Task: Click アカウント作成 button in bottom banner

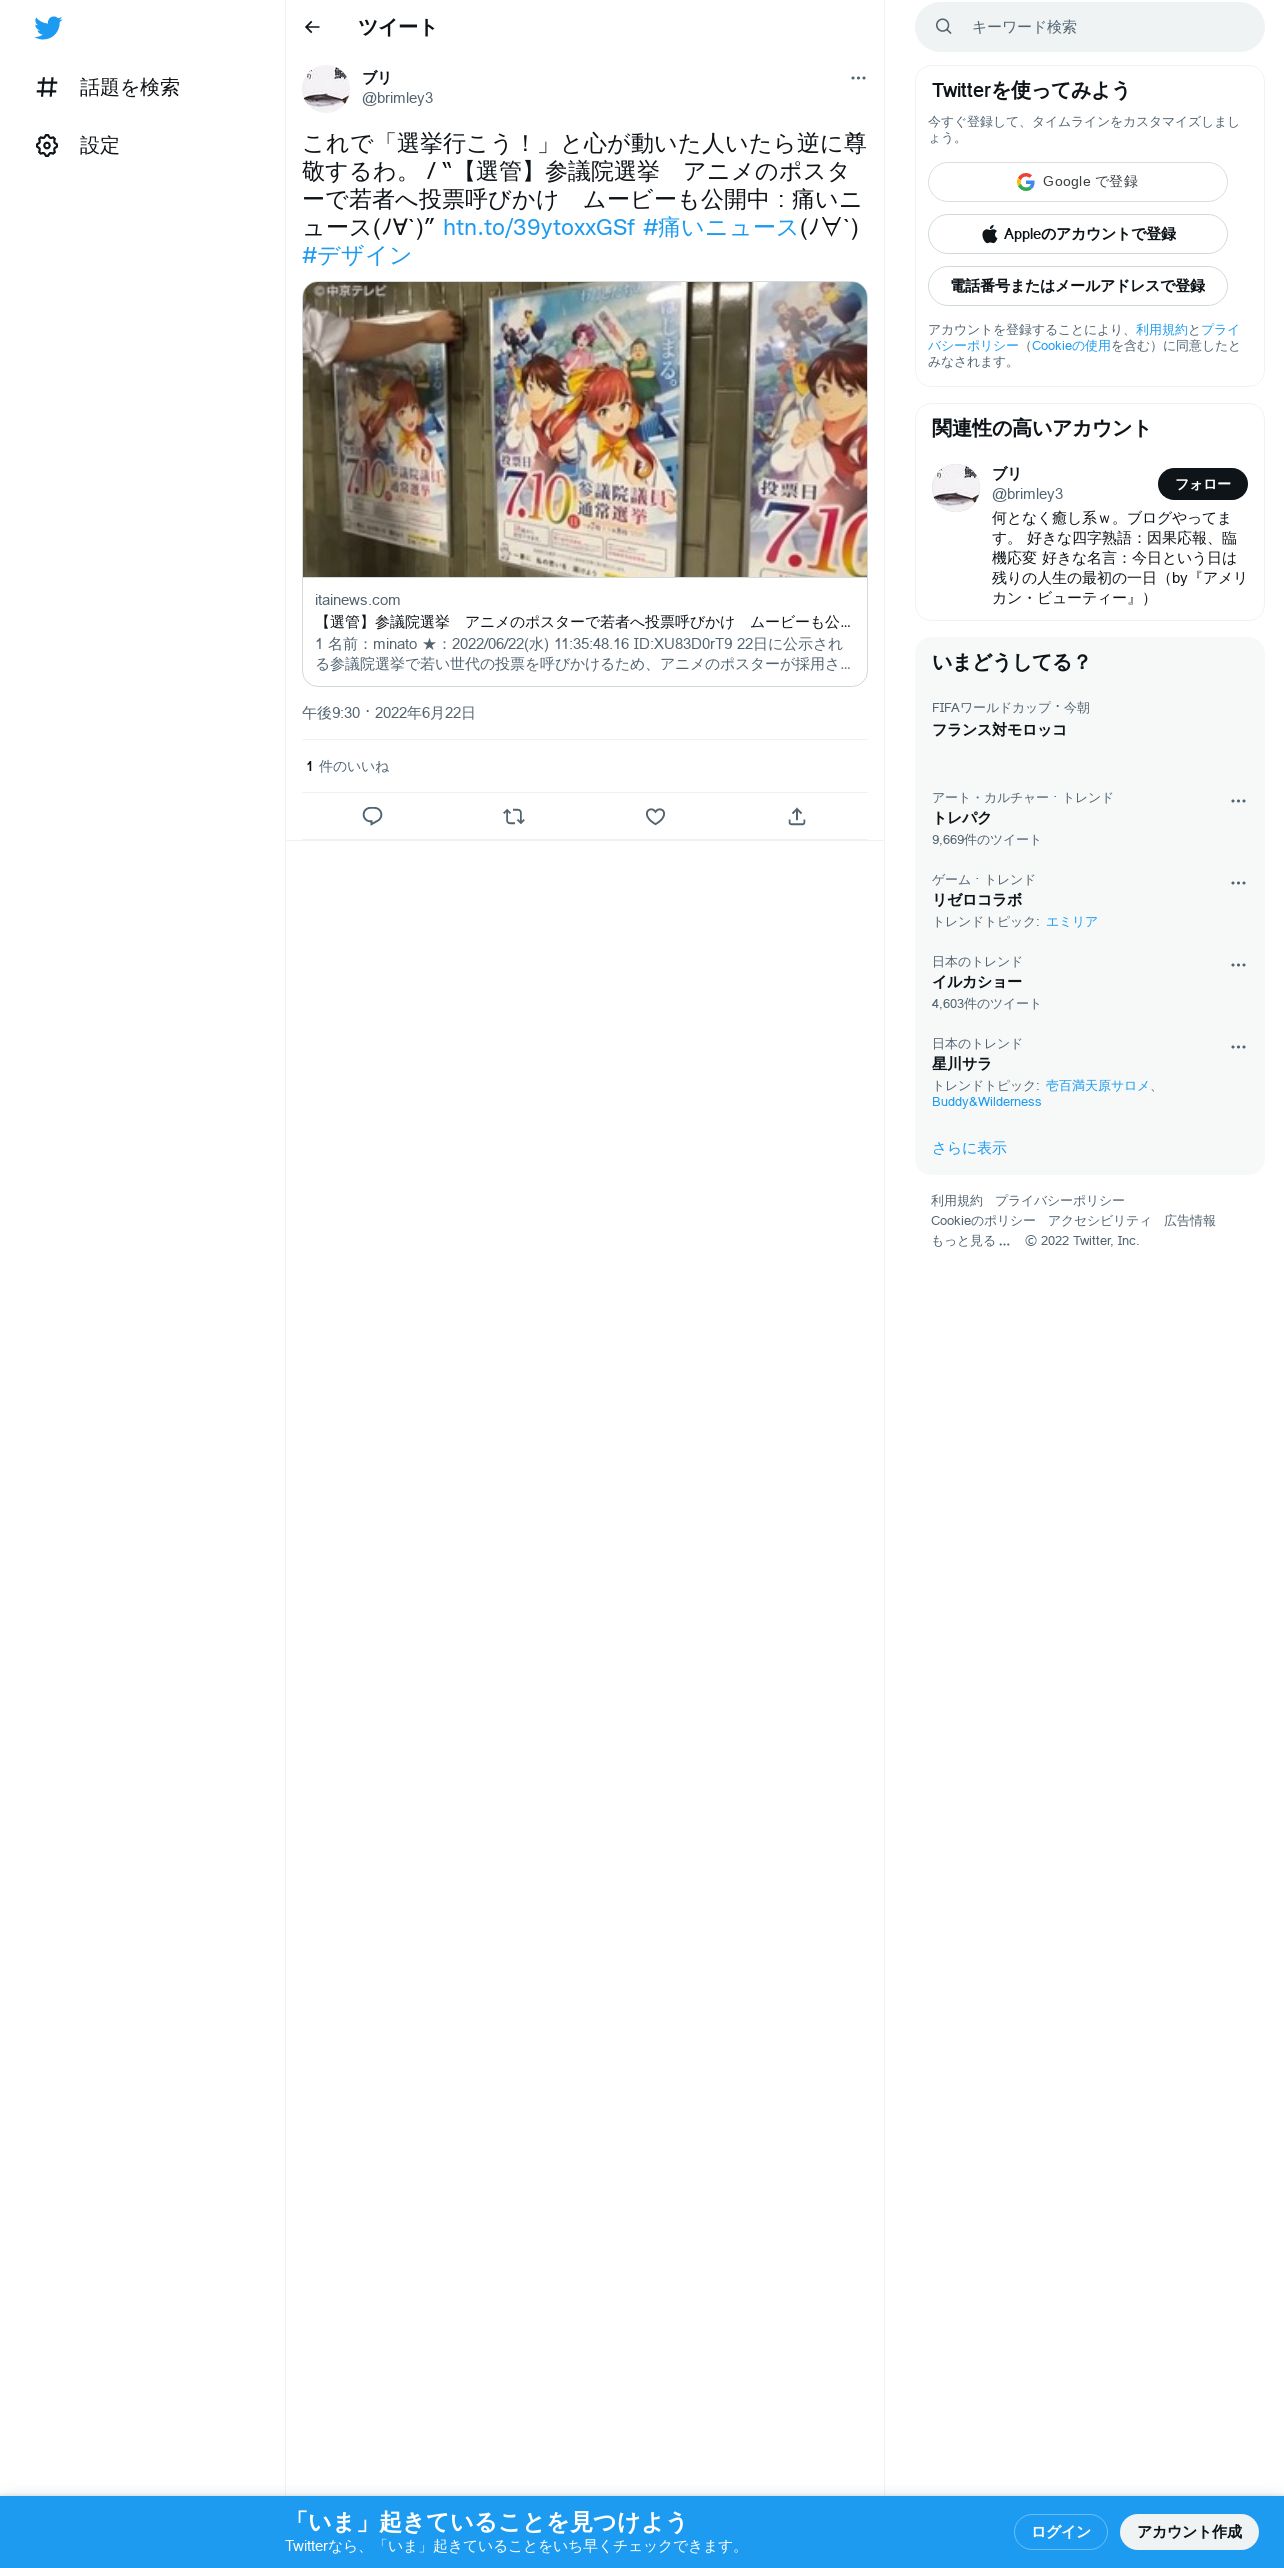Action: (1189, 2532)
